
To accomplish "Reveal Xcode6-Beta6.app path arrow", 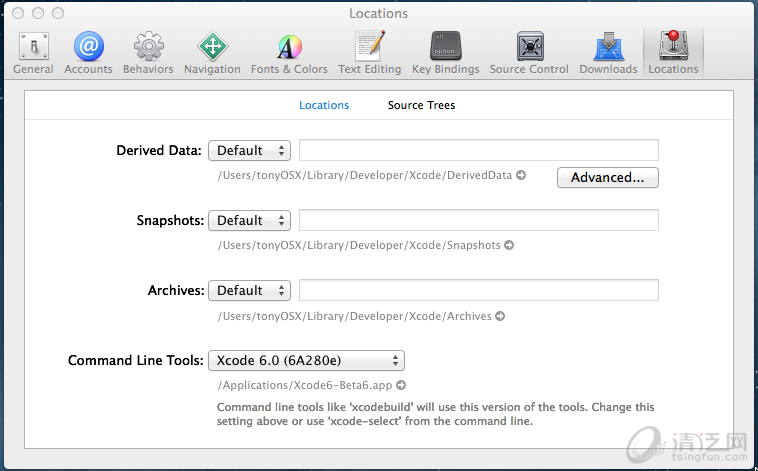I will coord(401,385).
